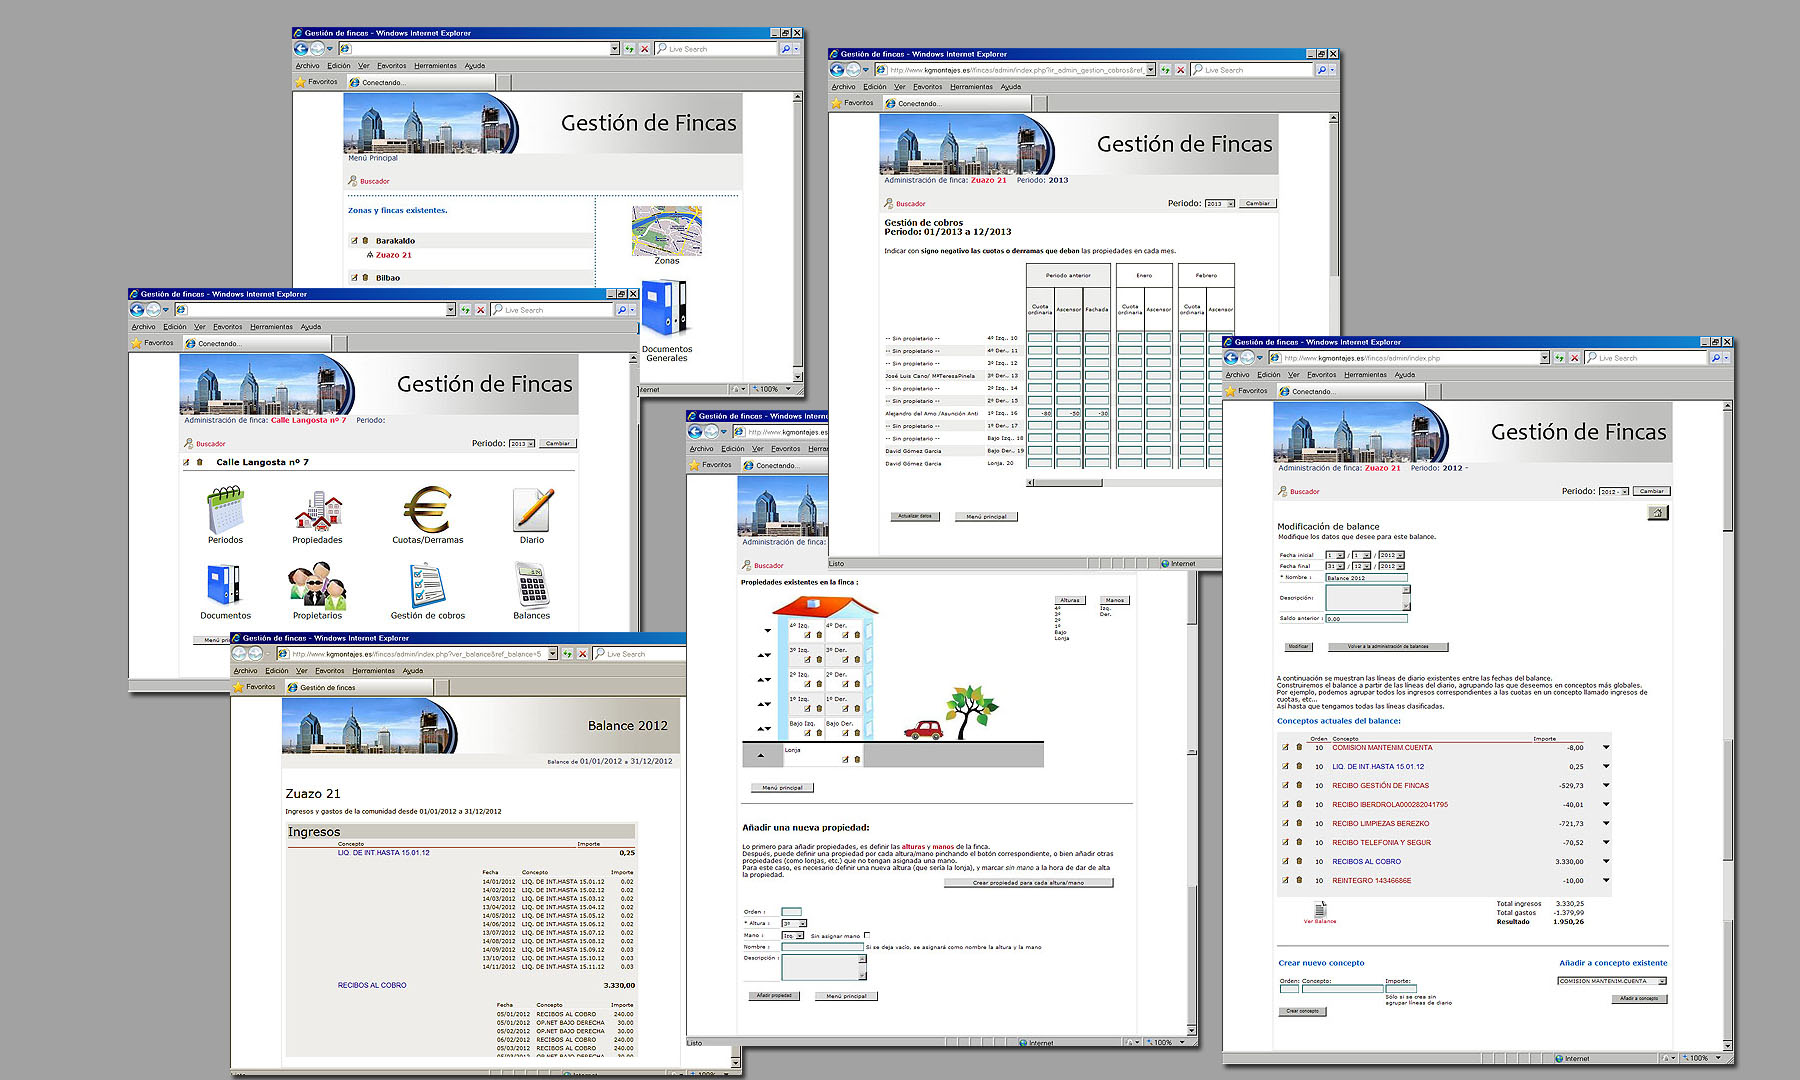Open Edición menu in Balance 2012 window
The height and width of the screenshot is (1080, 1800).
click(277, 671)
